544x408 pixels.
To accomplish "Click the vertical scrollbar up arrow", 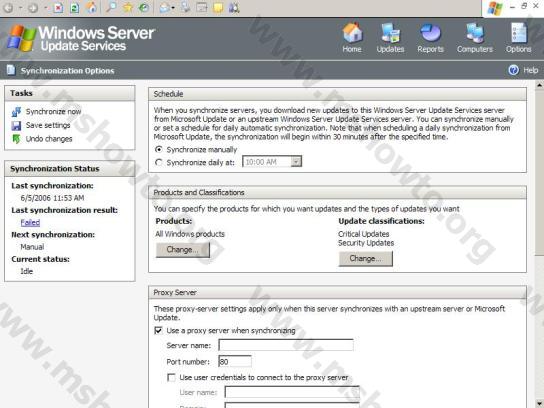I will click(539, 85).
